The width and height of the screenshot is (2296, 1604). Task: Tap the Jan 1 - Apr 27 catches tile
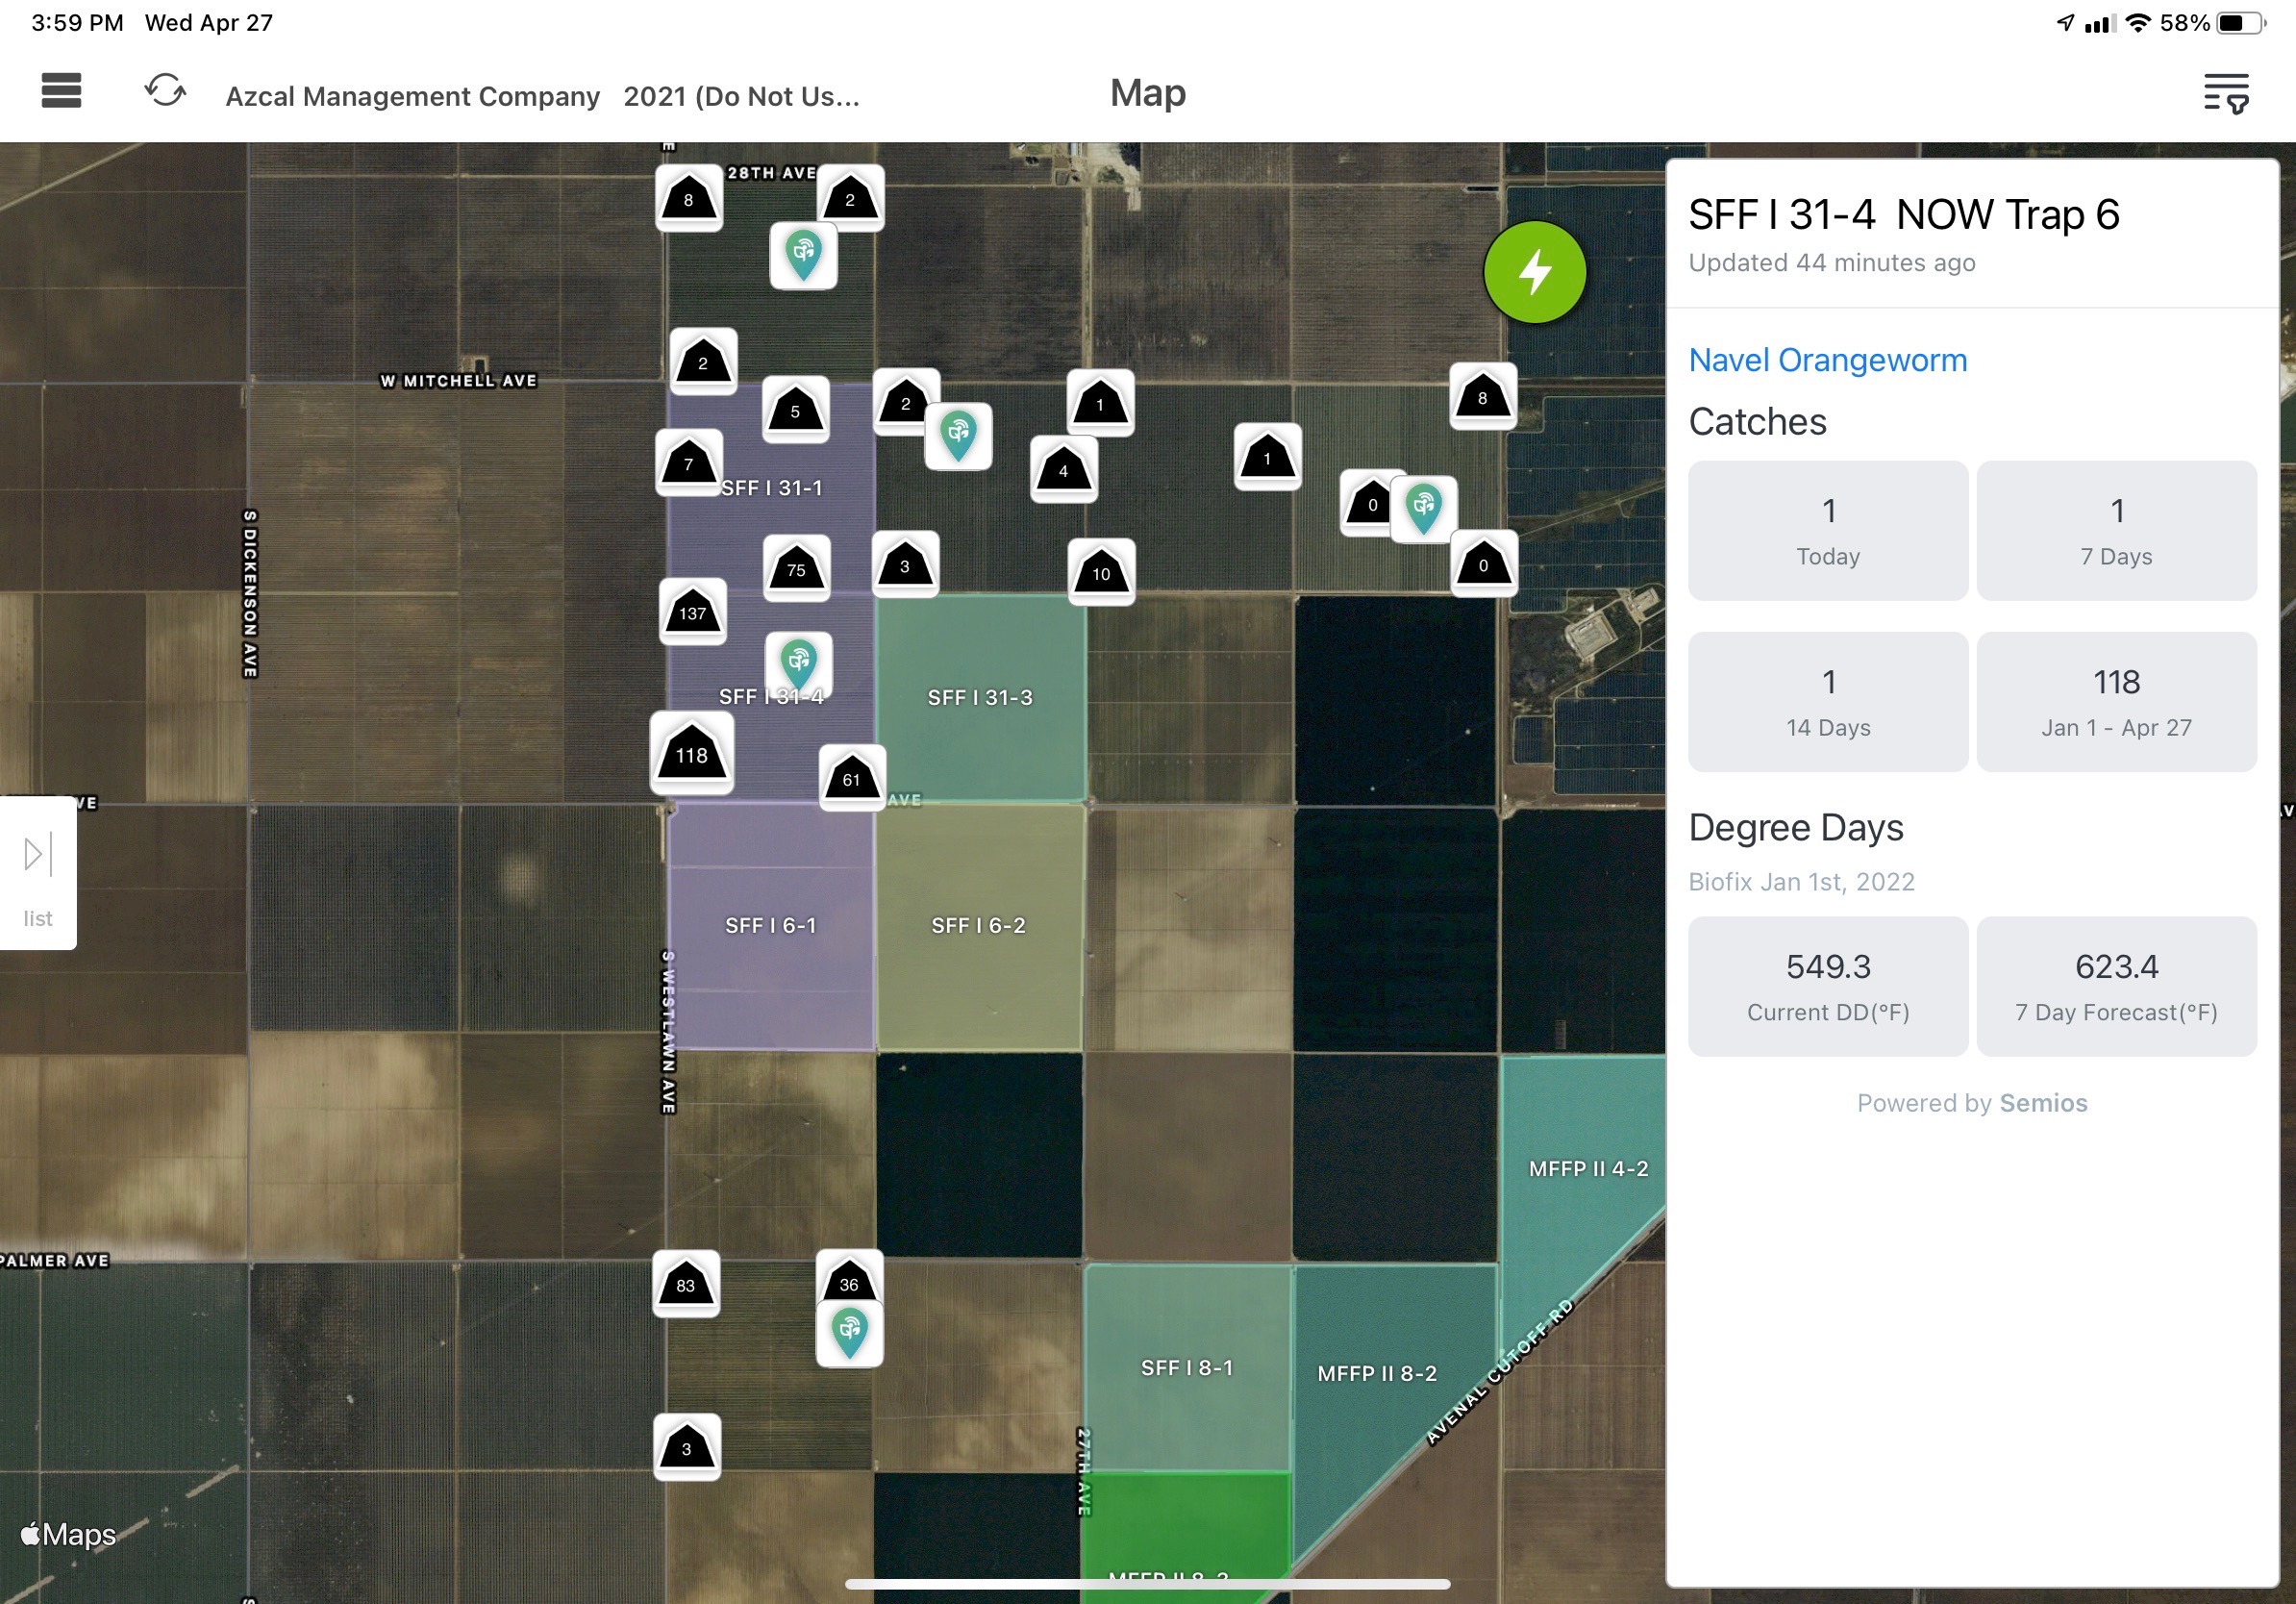click(x=2116, y=701)
